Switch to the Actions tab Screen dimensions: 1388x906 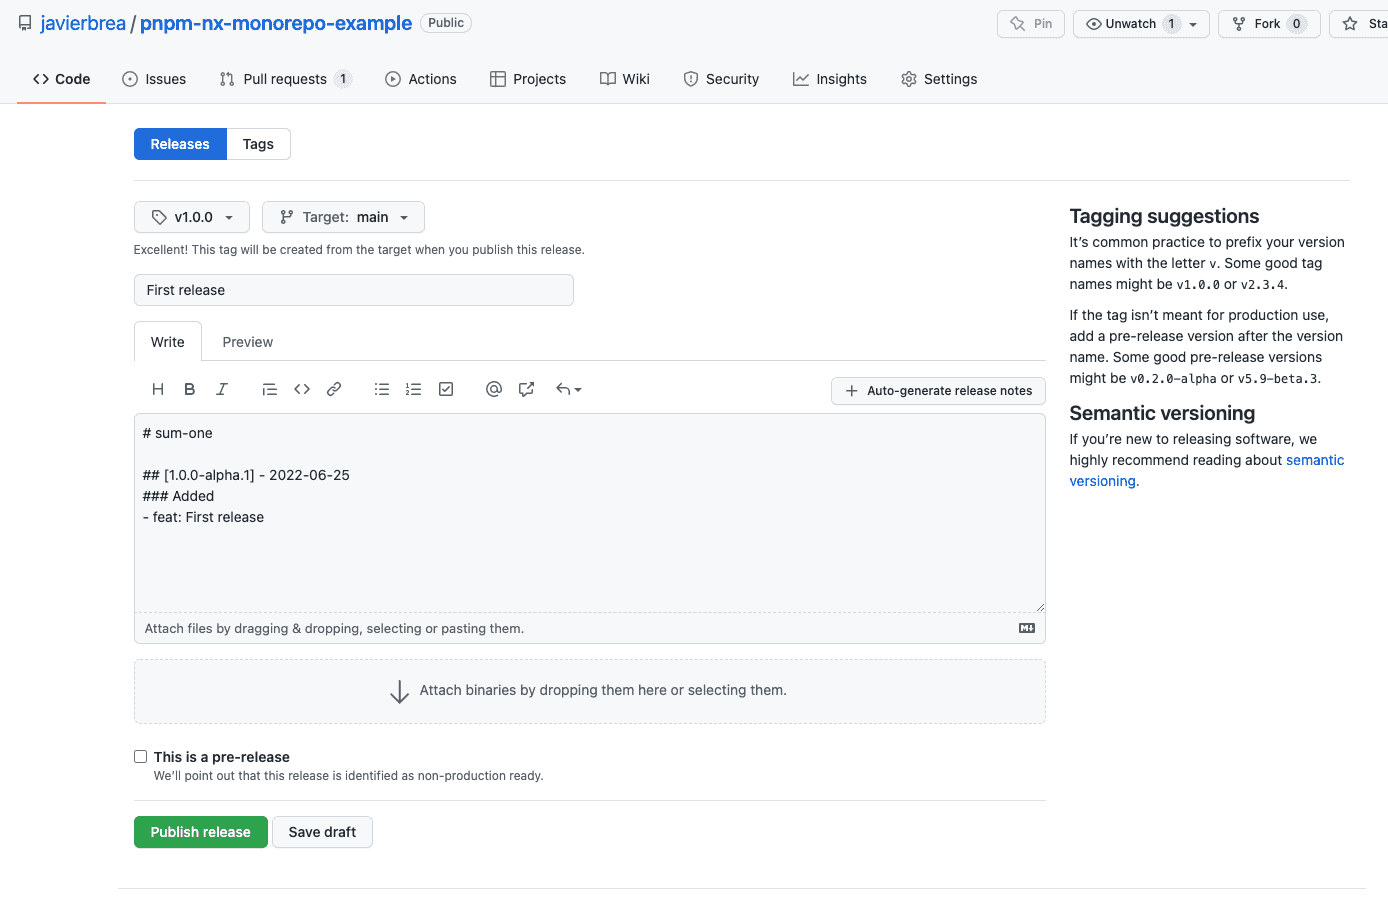coord(421,79)
